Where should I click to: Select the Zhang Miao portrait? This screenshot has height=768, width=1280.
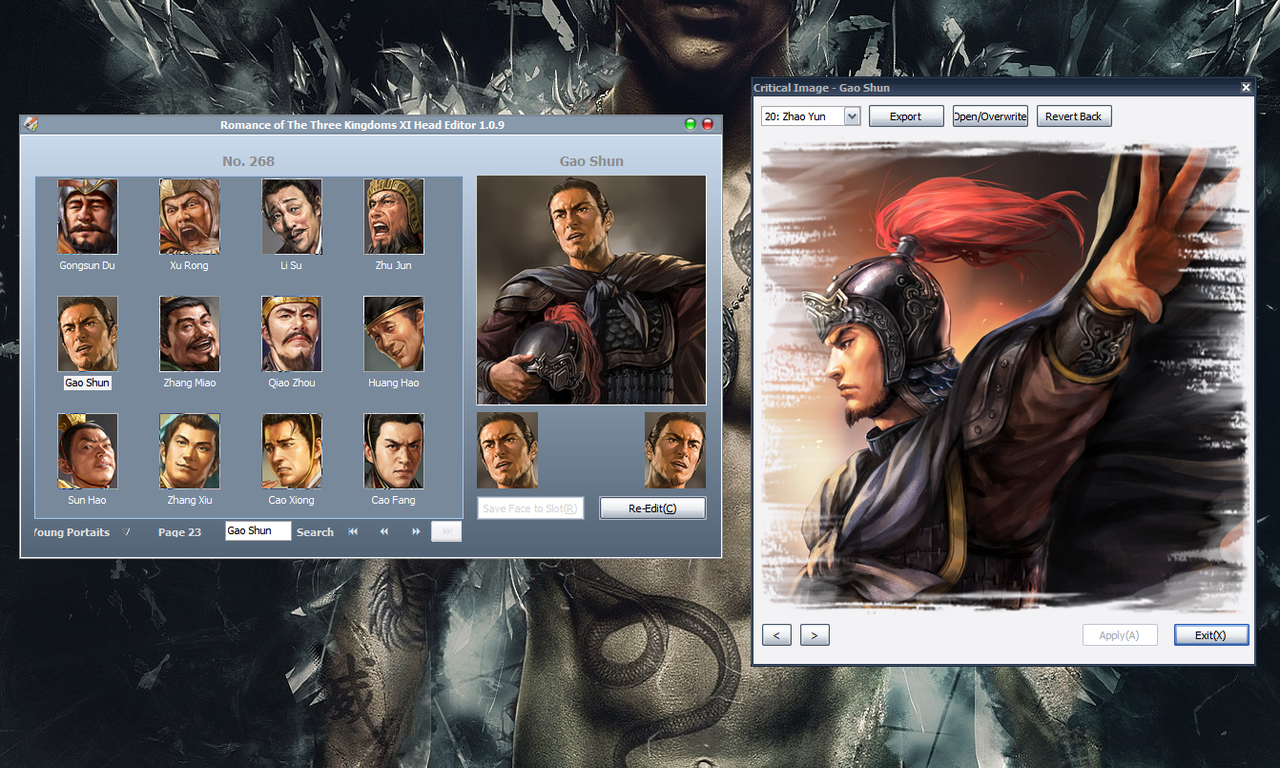190,333
